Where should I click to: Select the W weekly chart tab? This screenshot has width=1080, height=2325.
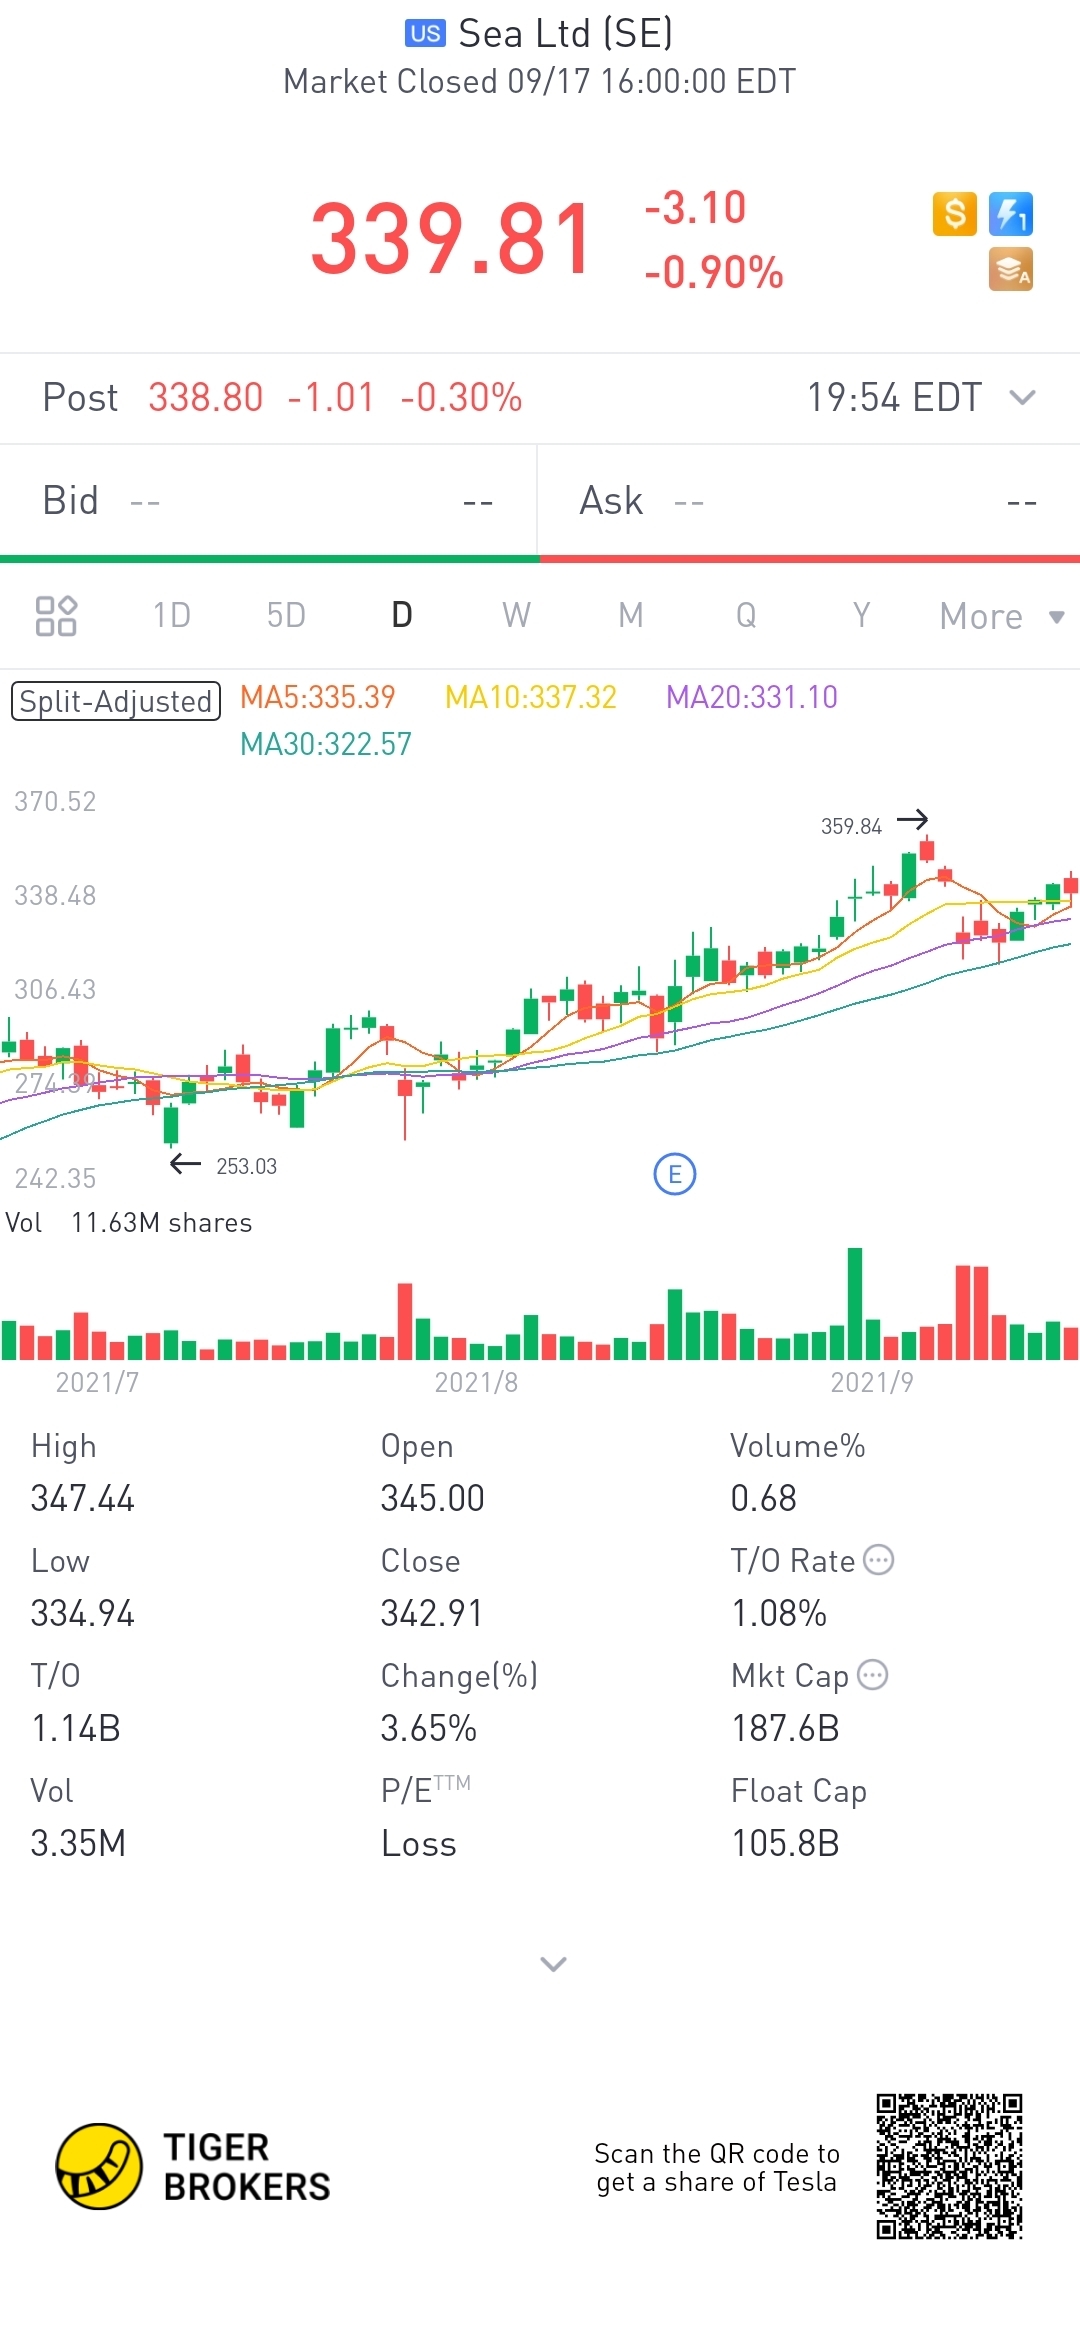coord(516,615)
